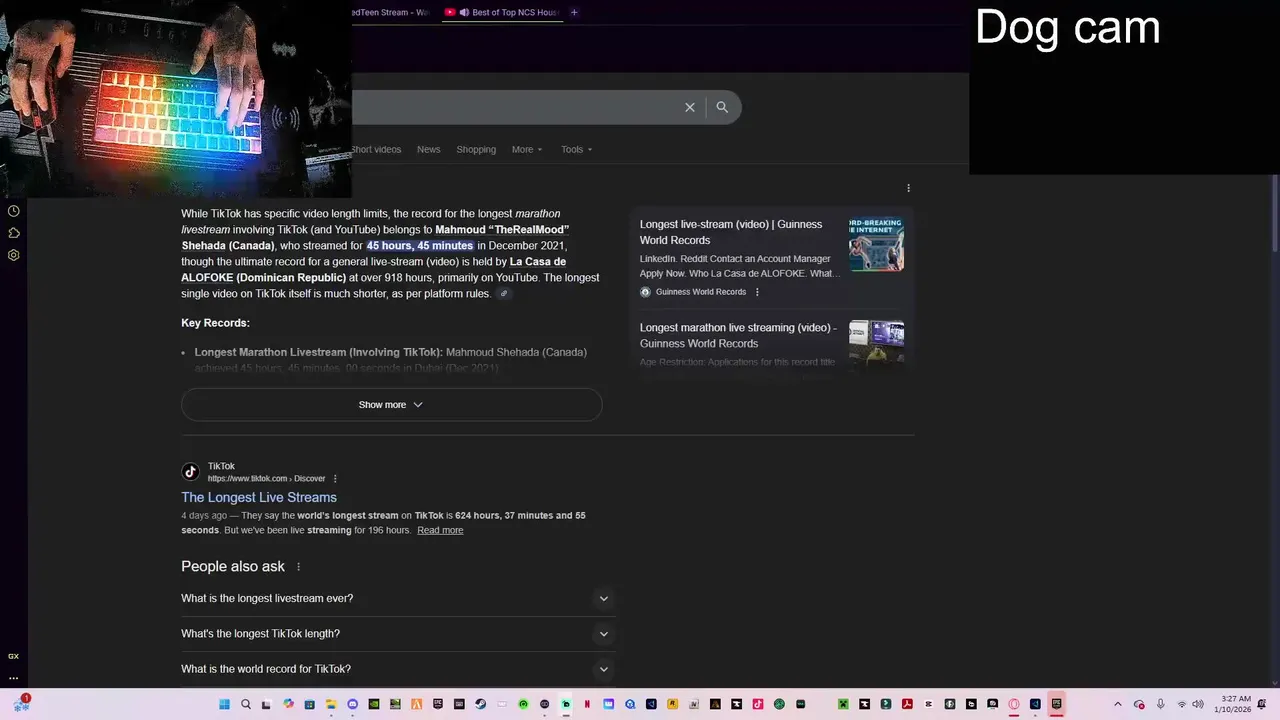Open Settings gear in browser sidebar

(14, 255)
